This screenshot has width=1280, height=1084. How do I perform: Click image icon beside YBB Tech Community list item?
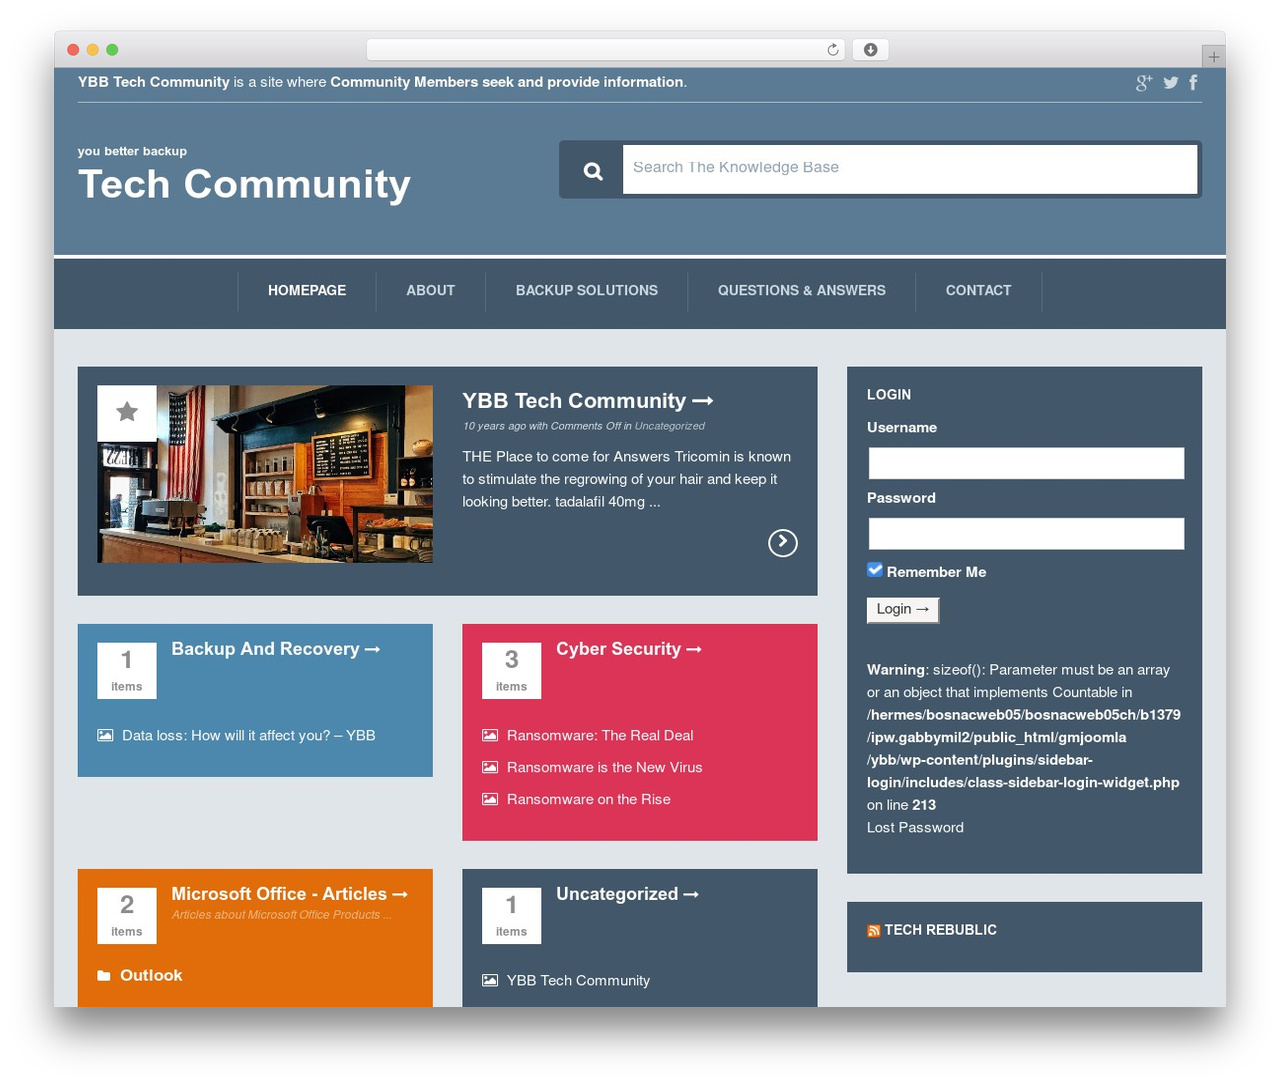[x=490, y=980]
